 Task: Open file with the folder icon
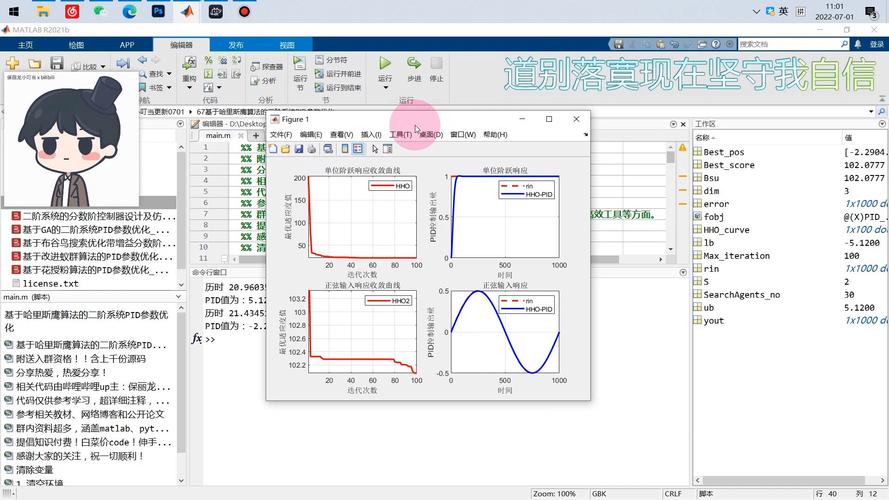point(35,63)
